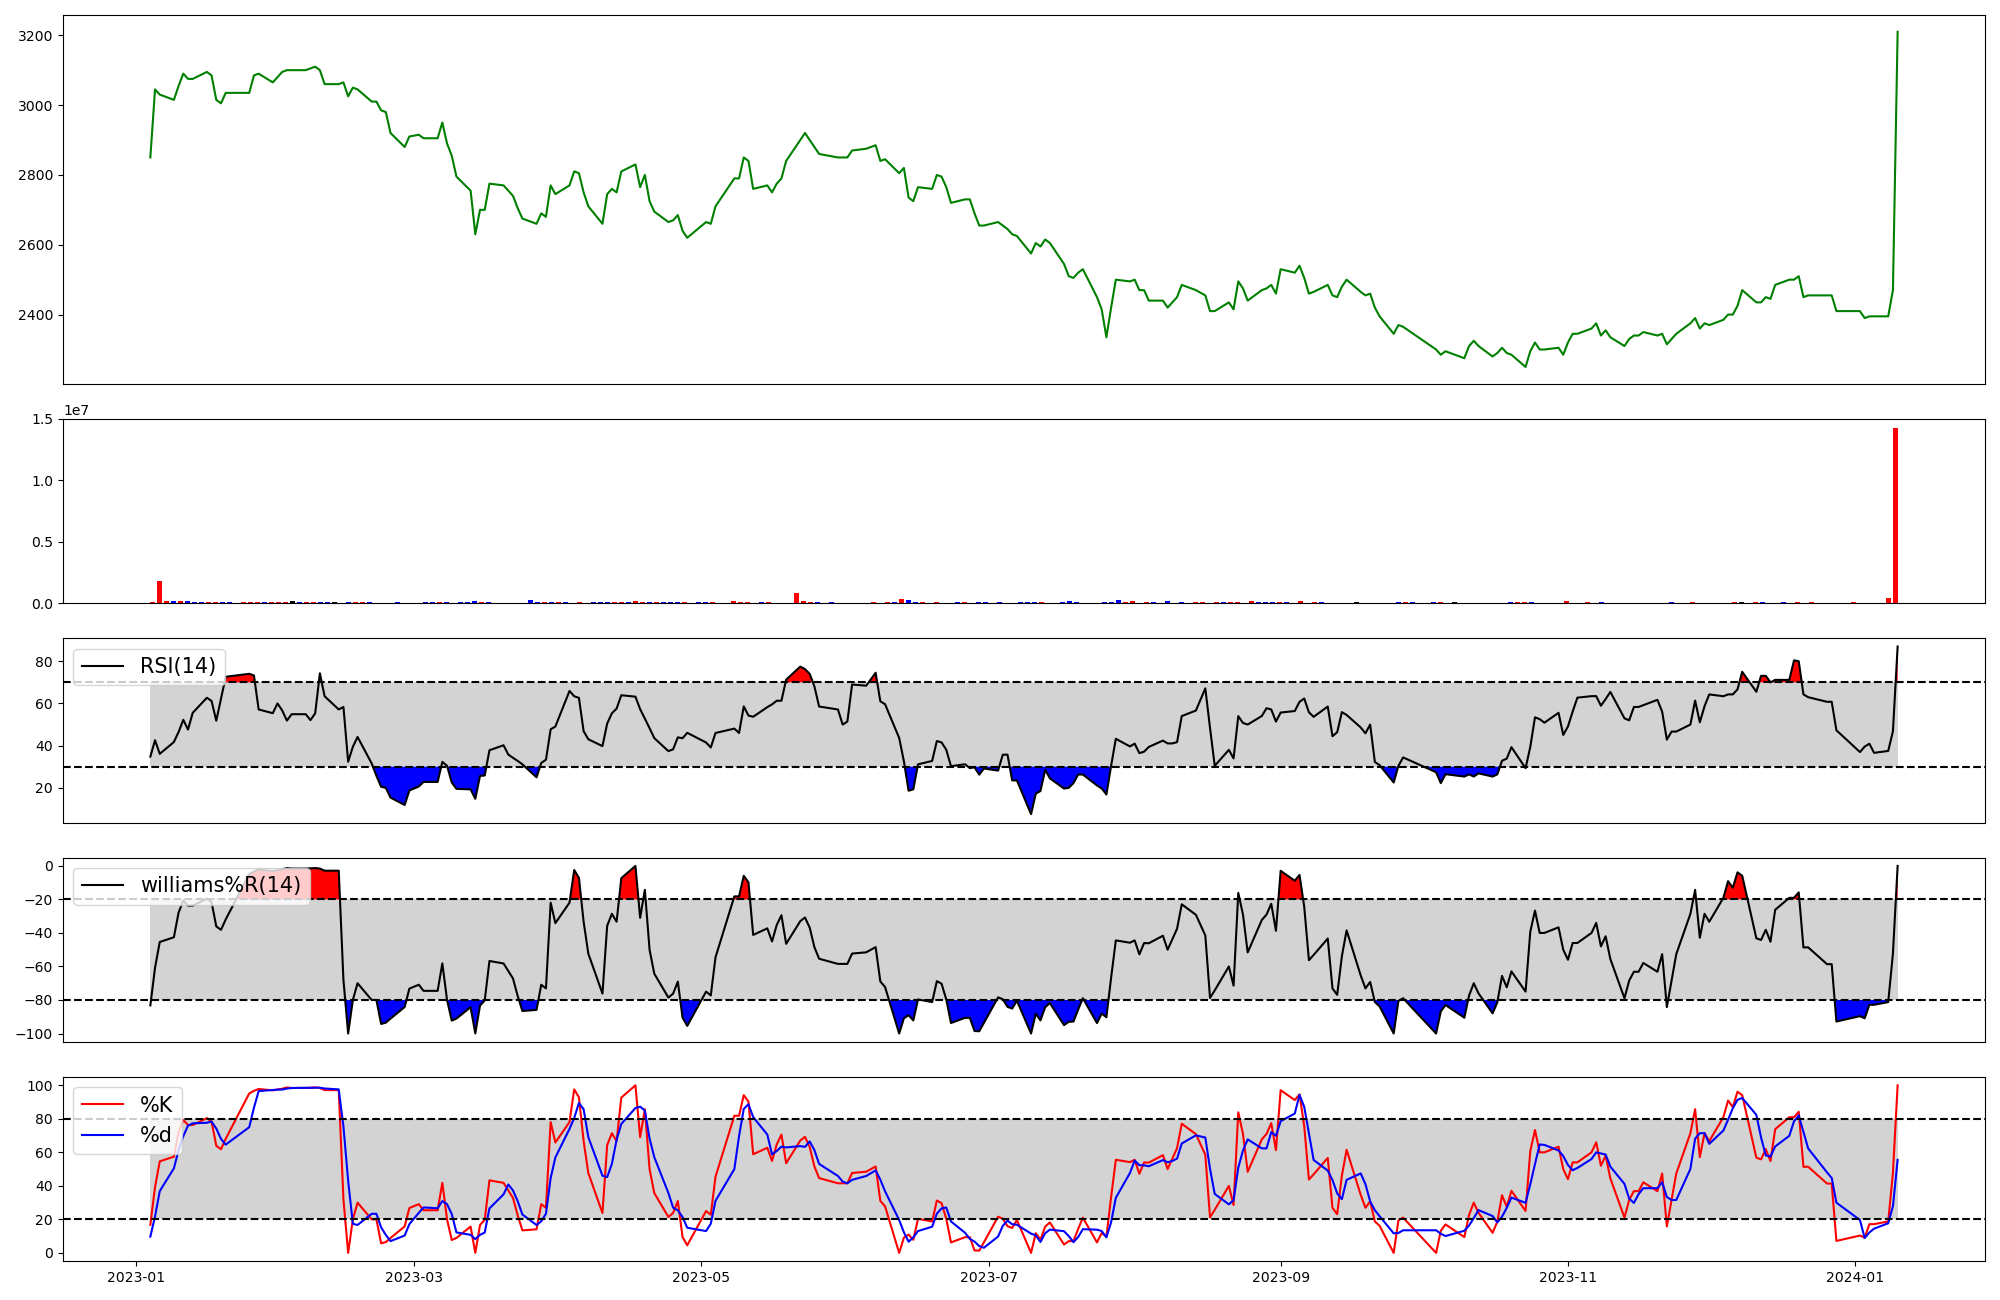The height and width of the screenshot is (1300, 2000).
Task: Click the -100 tick on Williams axis
Action: point(35,1034)
